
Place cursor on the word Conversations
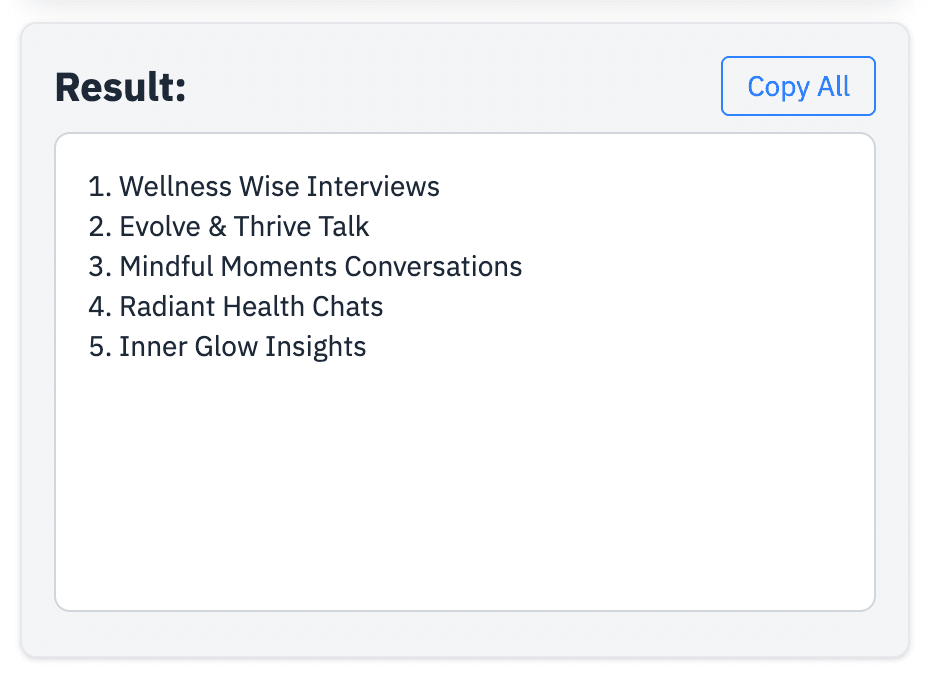coord(433,266)
